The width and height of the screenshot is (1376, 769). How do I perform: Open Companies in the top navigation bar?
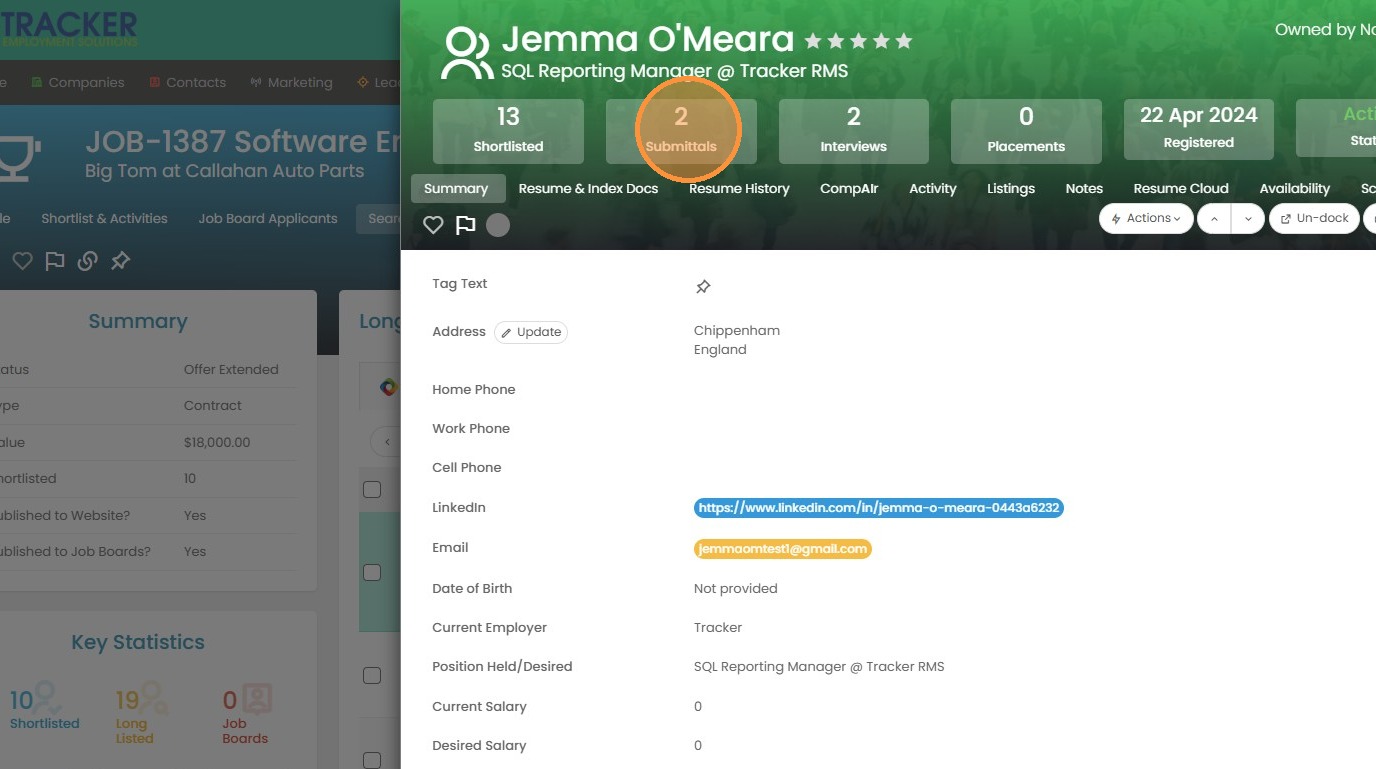78,82
